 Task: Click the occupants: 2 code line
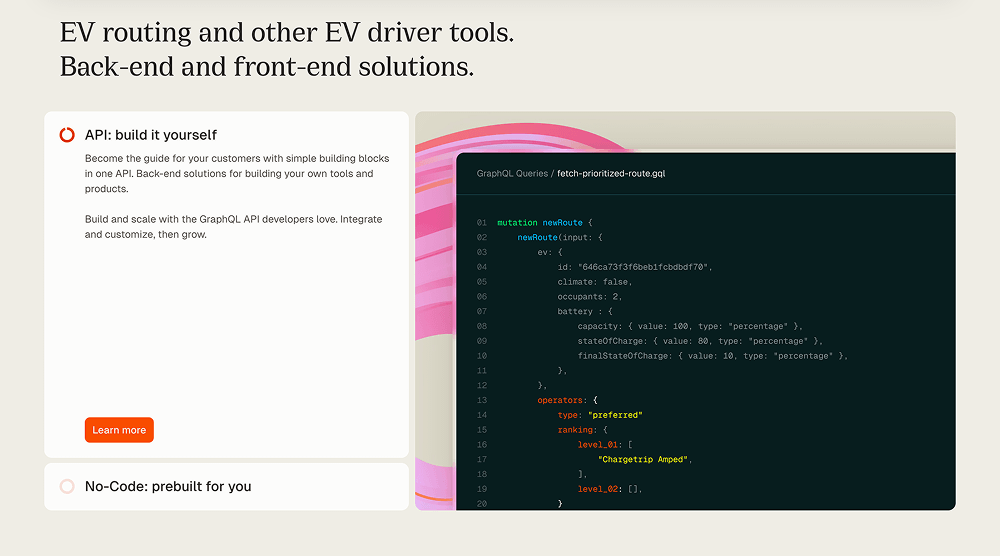pyautogui.click(x=589, y=296)
